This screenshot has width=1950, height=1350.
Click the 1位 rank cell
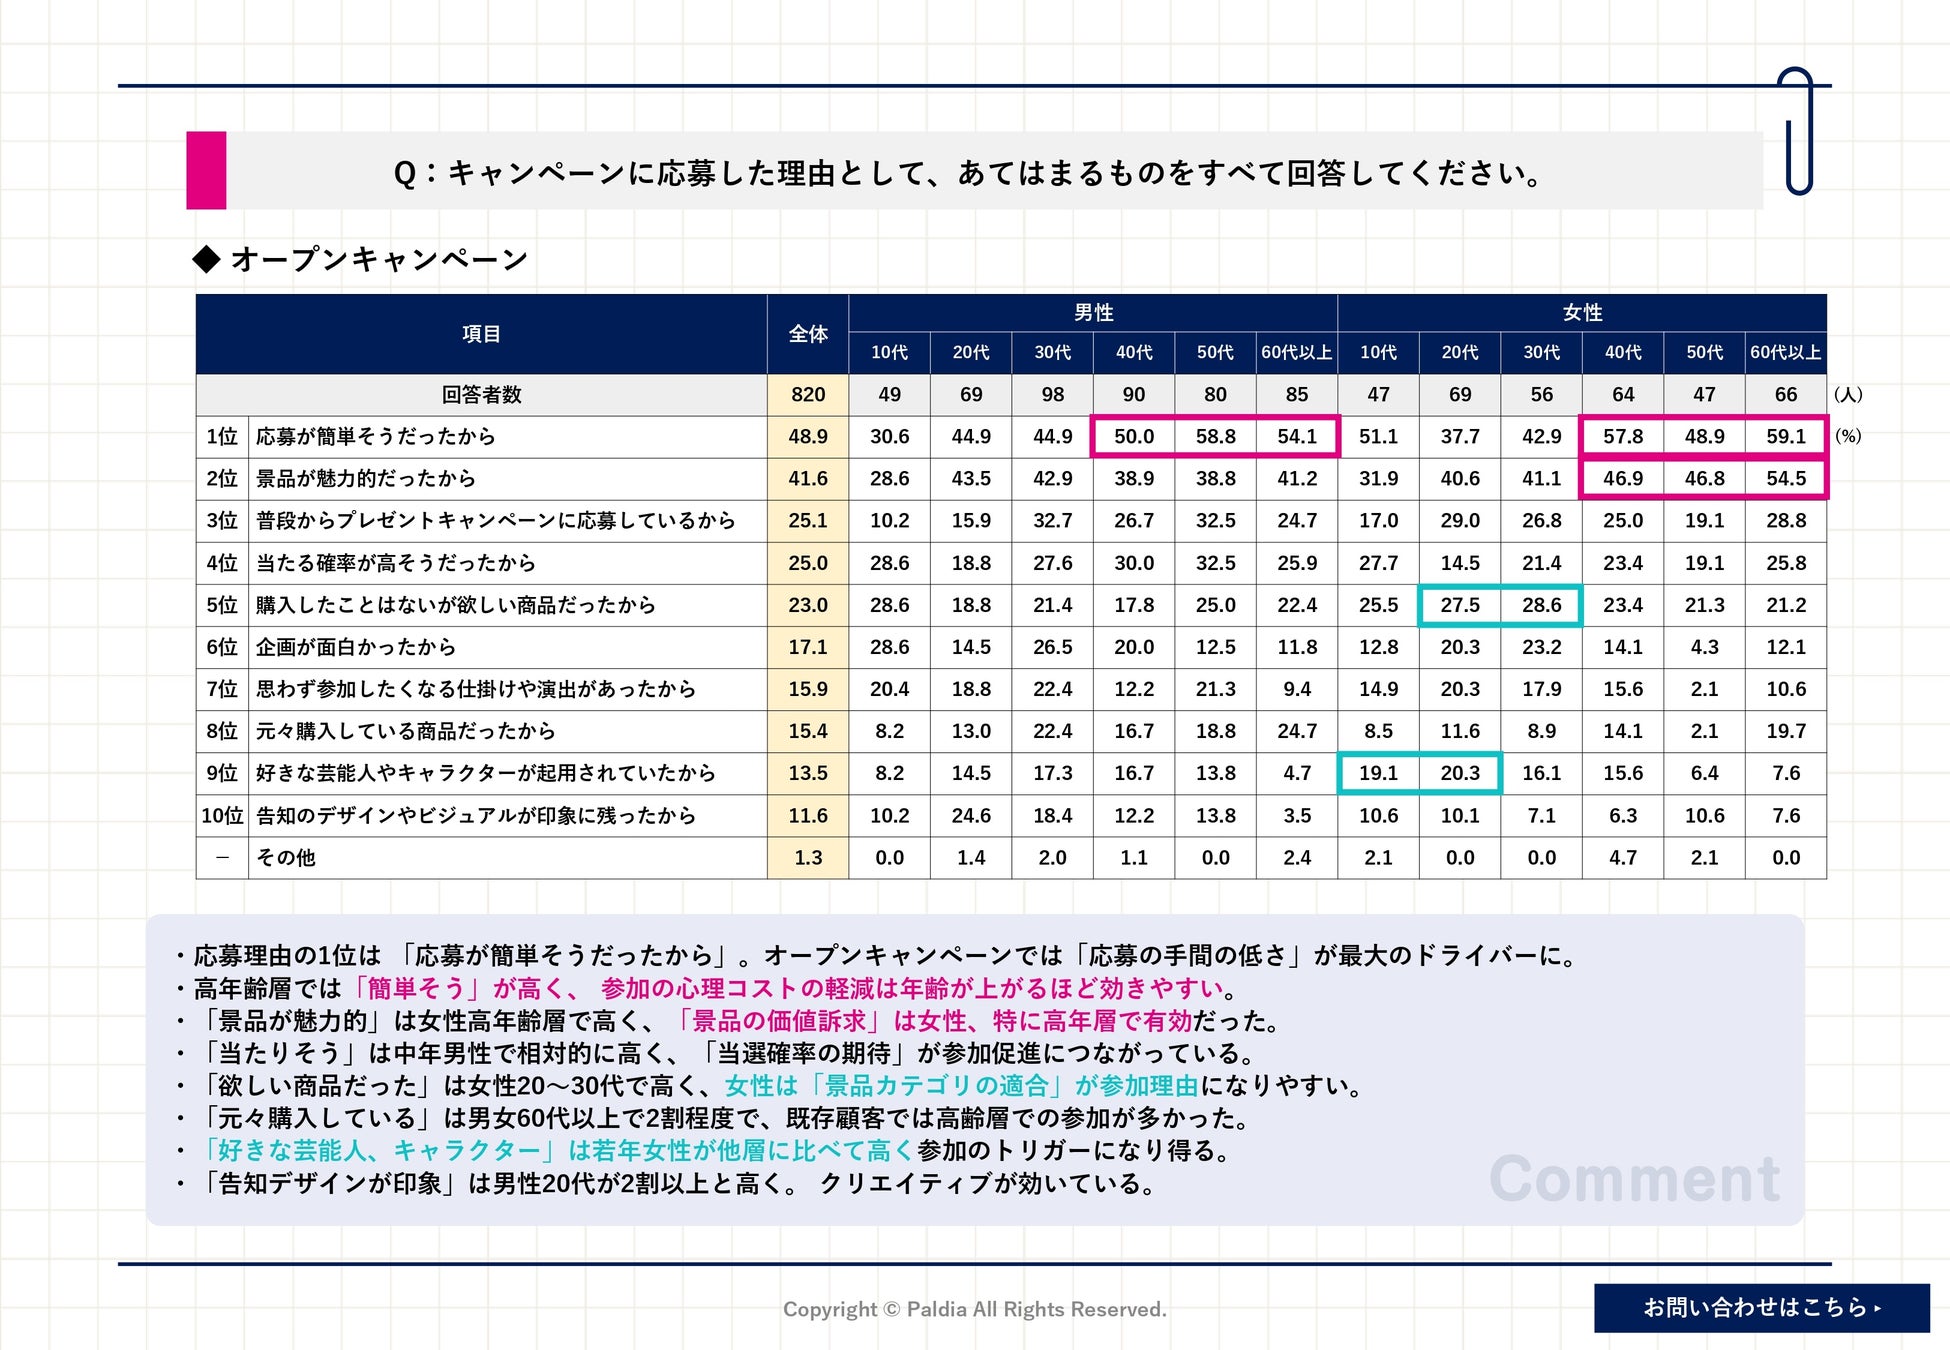coord(222,437)
